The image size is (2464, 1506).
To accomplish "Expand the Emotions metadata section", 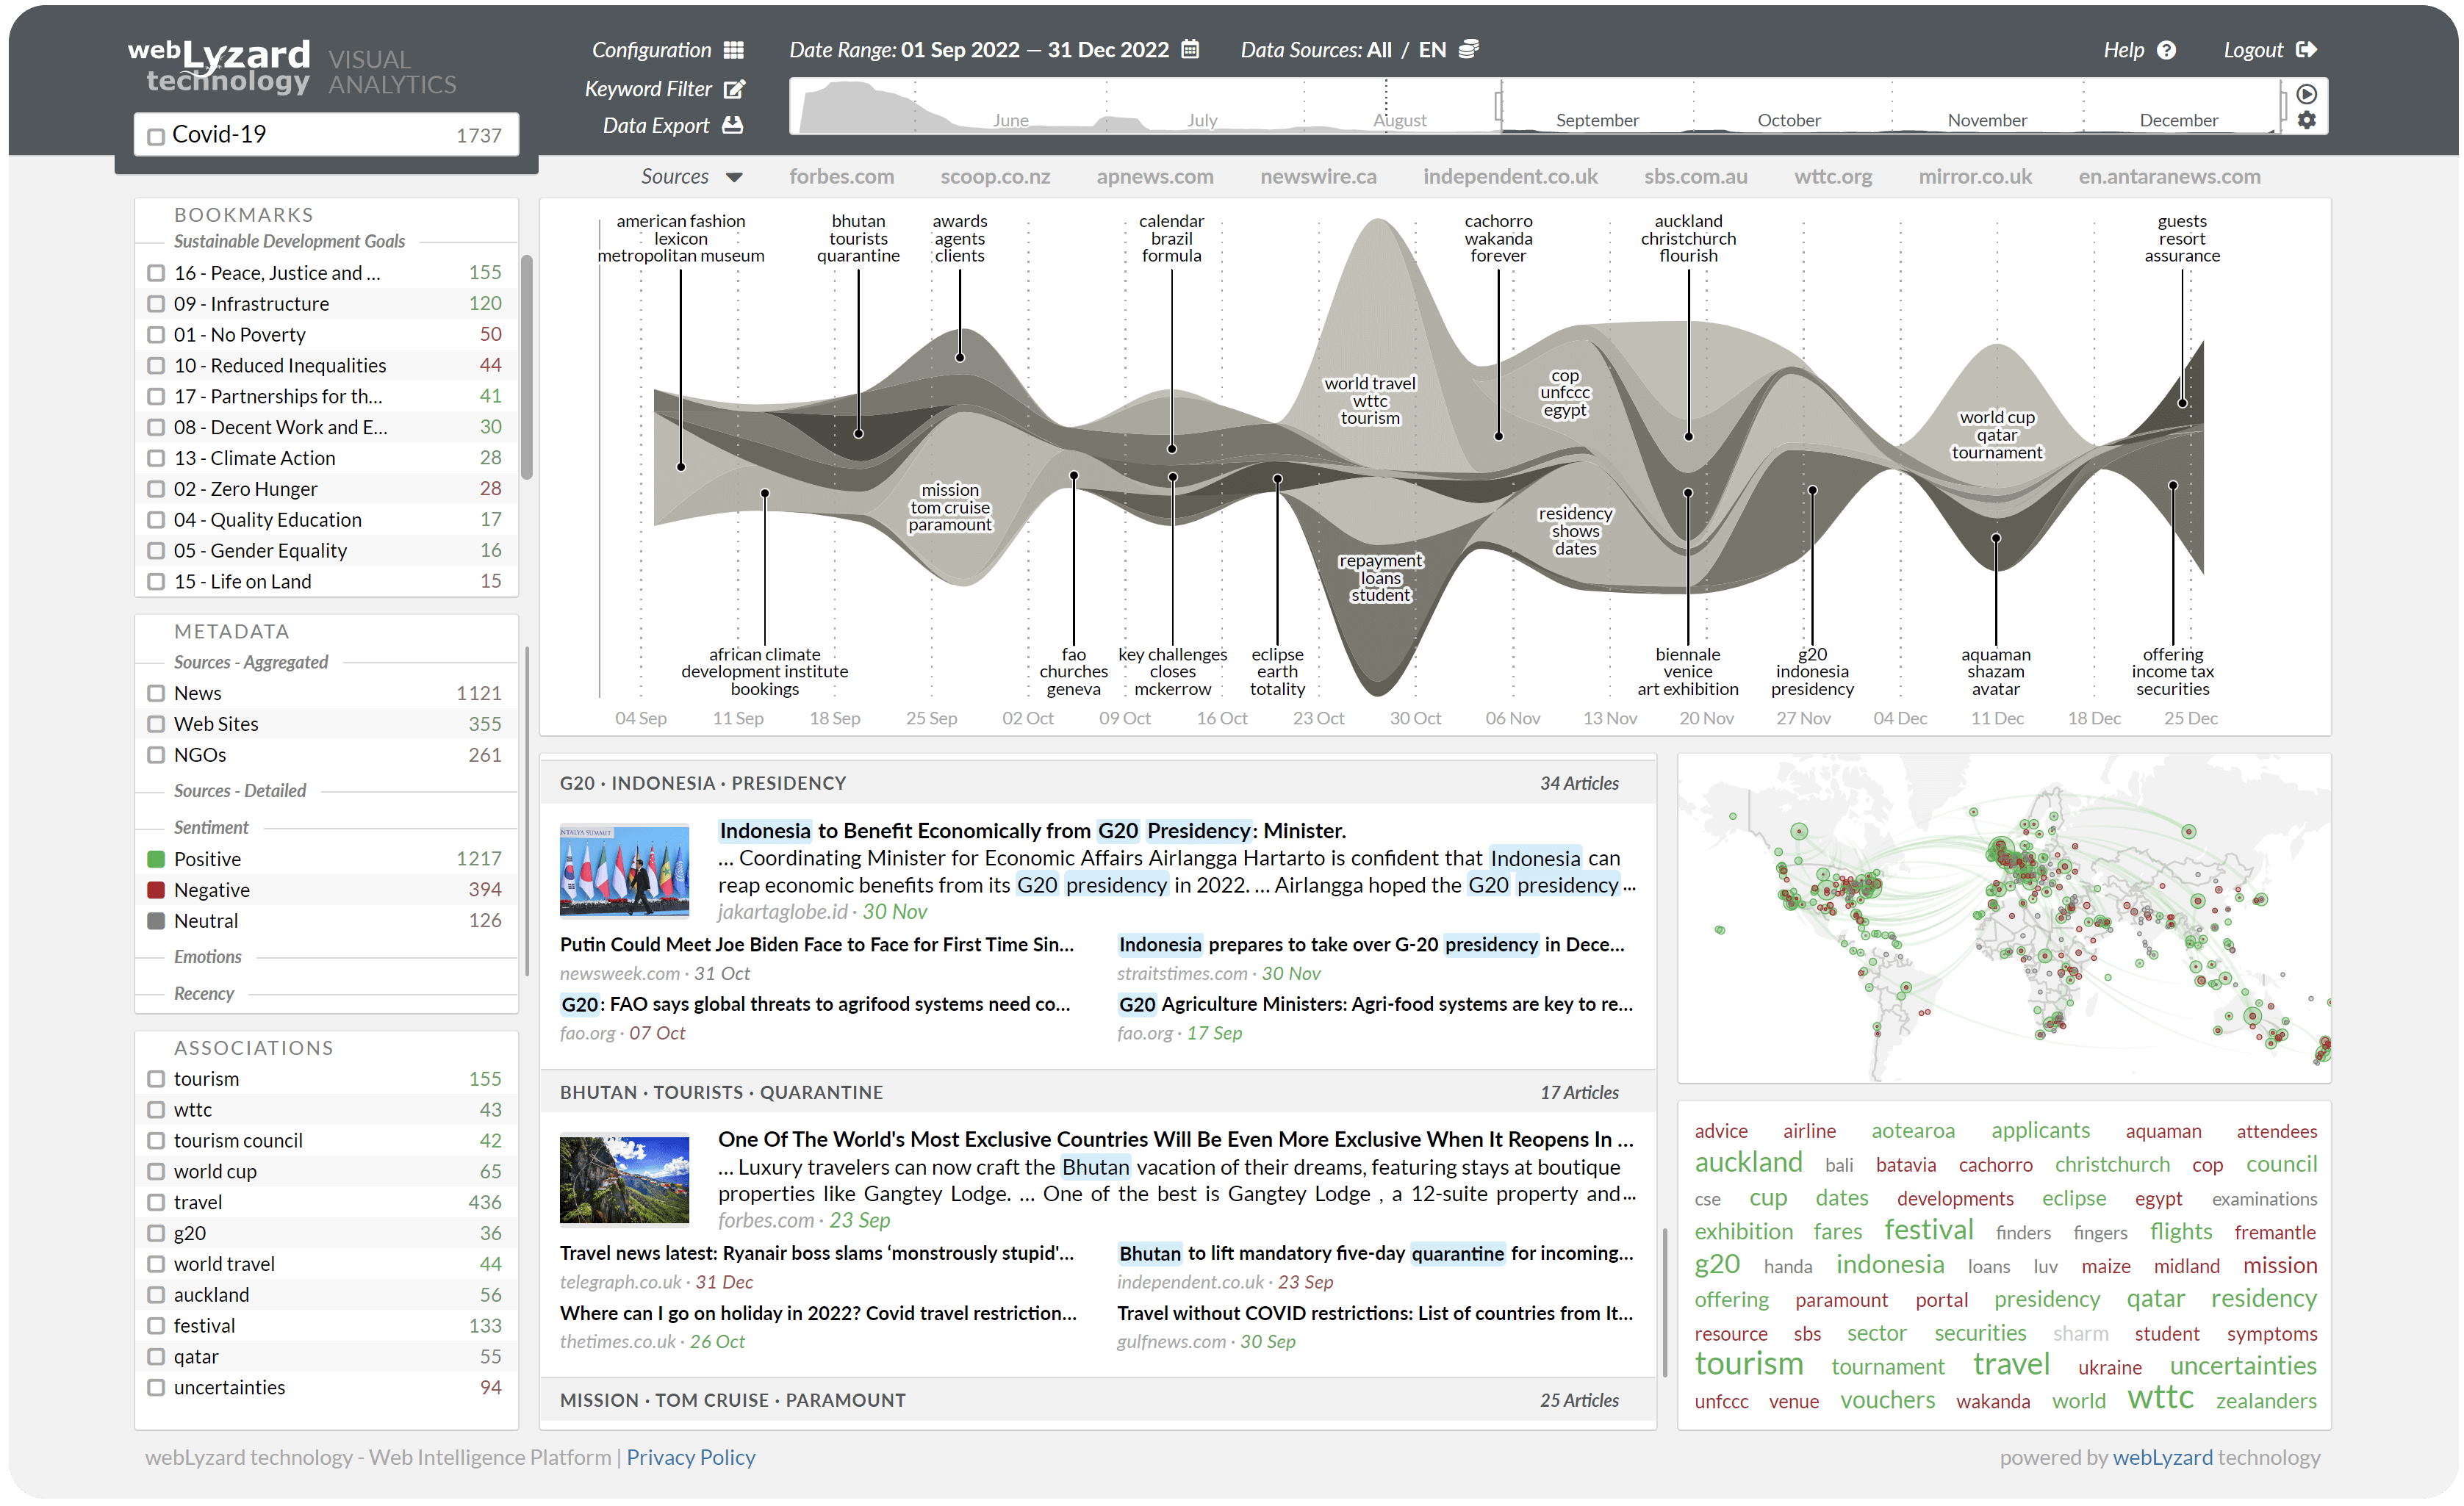I will (208, 956).
